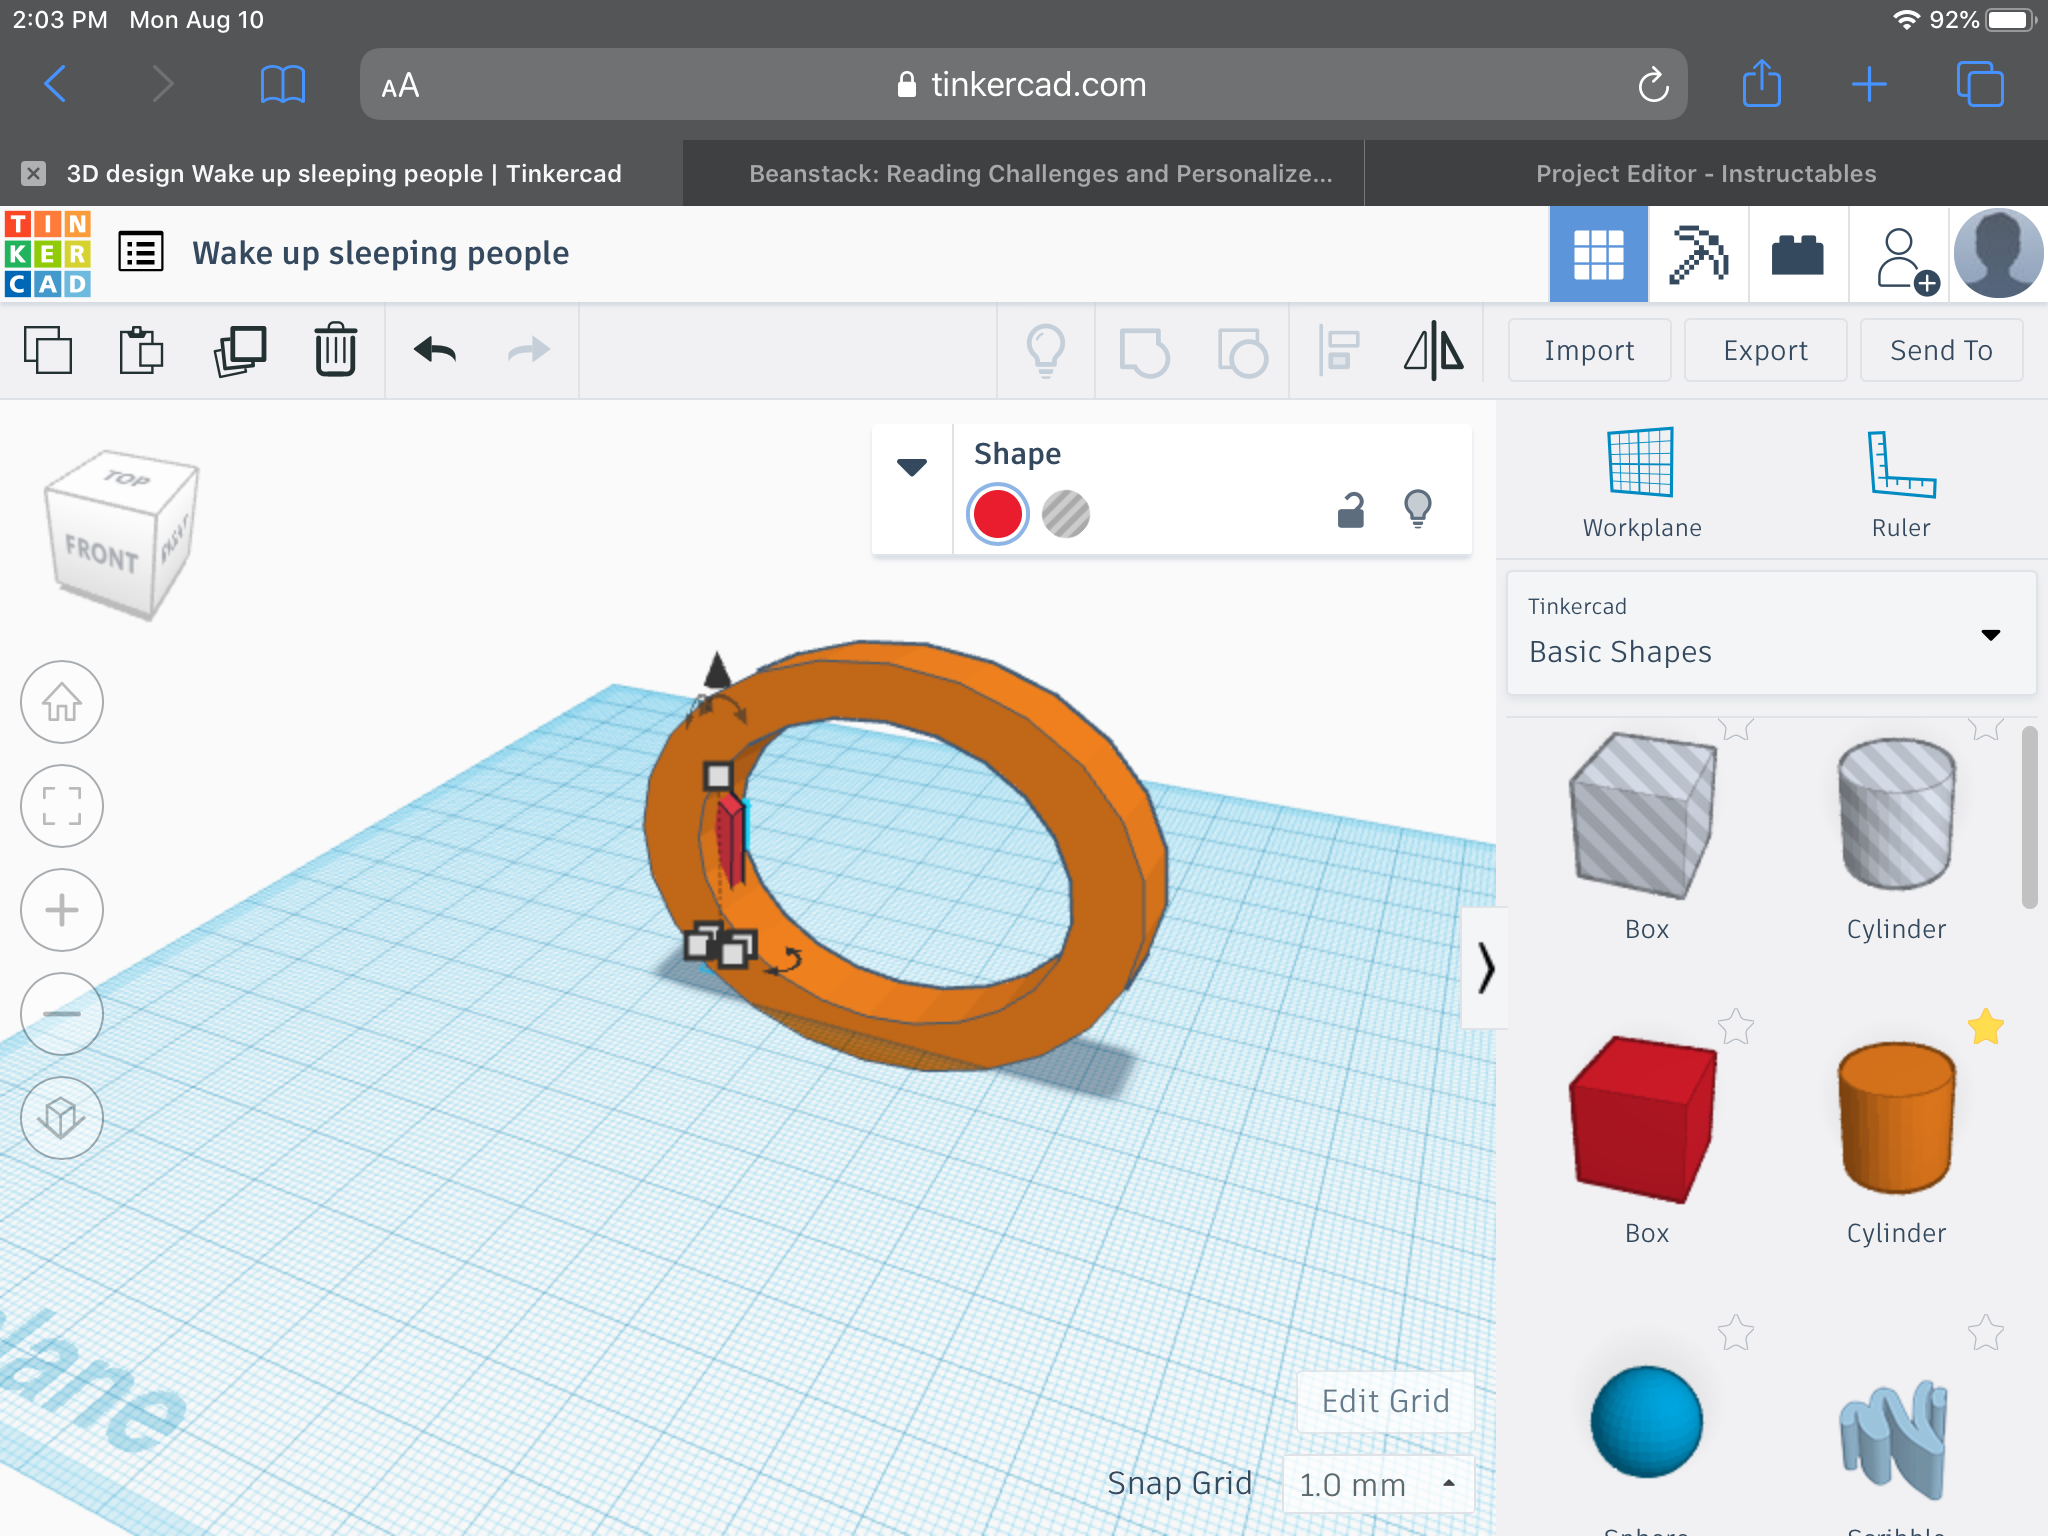Delete selection with trash icon

(x=335, y=351)
